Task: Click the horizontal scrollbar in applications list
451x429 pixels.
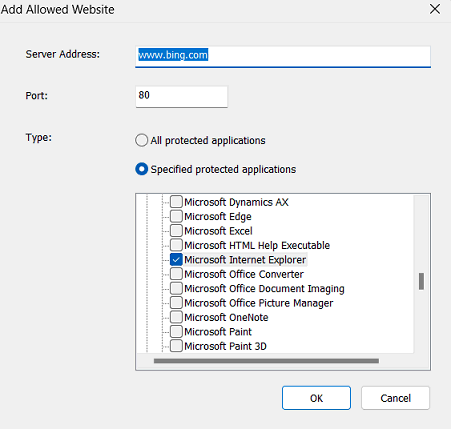Action: pyautogui.click(x=266, y=361)
